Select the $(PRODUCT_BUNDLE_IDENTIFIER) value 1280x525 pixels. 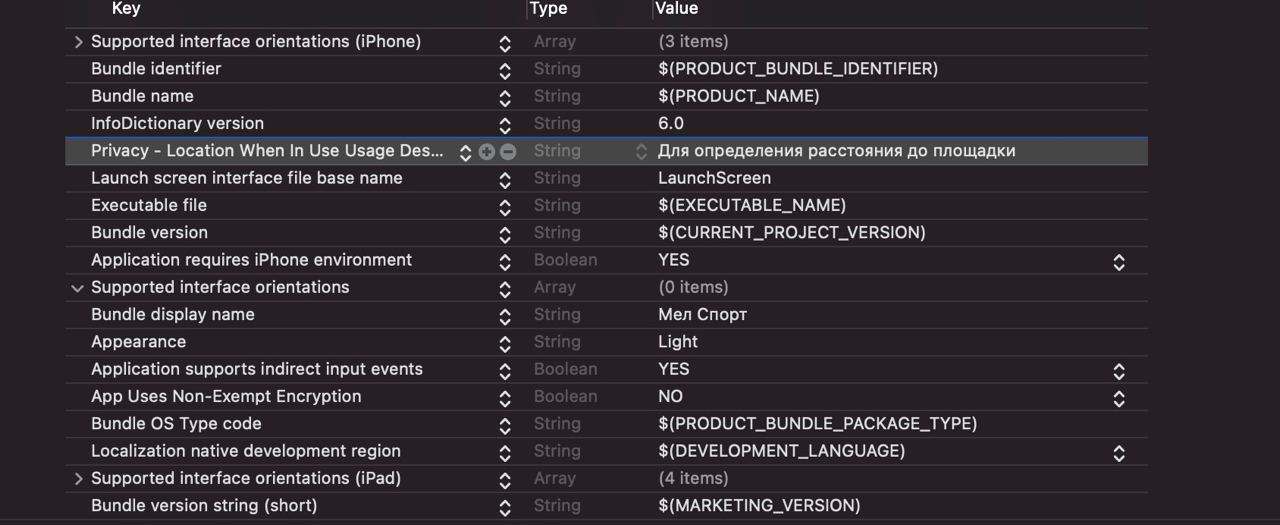click(798, 69)
